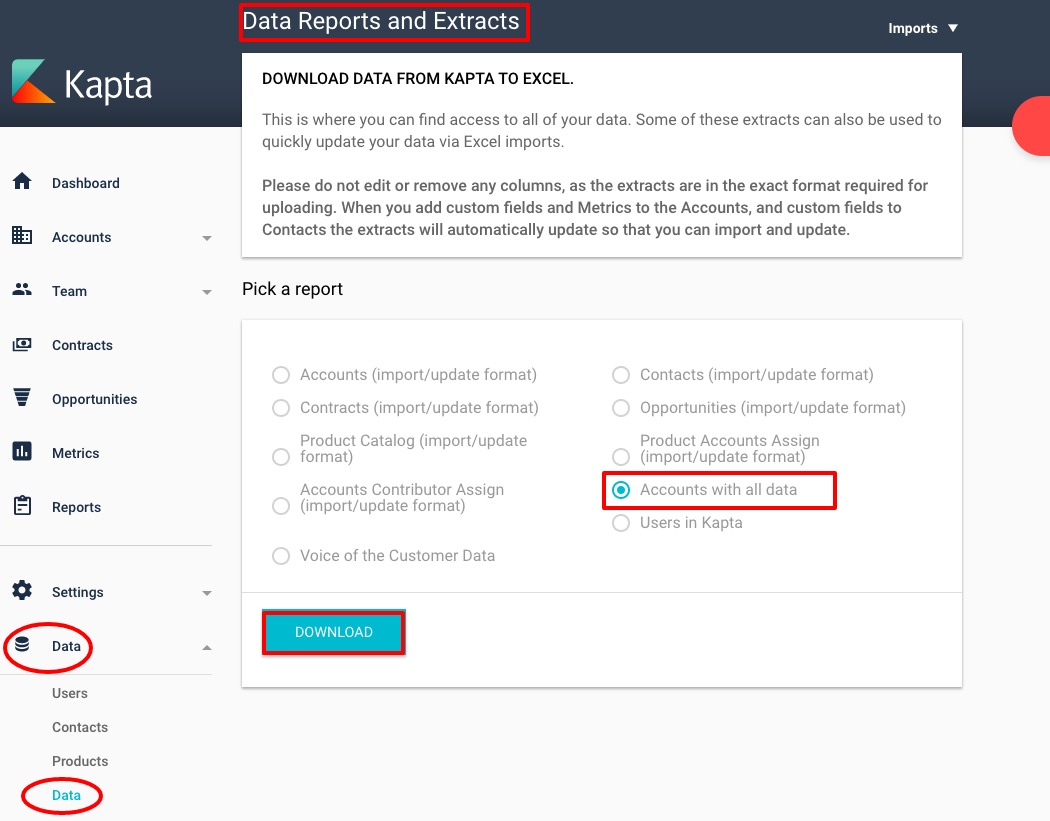Open the Accounts section
Screen dimensions: 1050x821
82,237
